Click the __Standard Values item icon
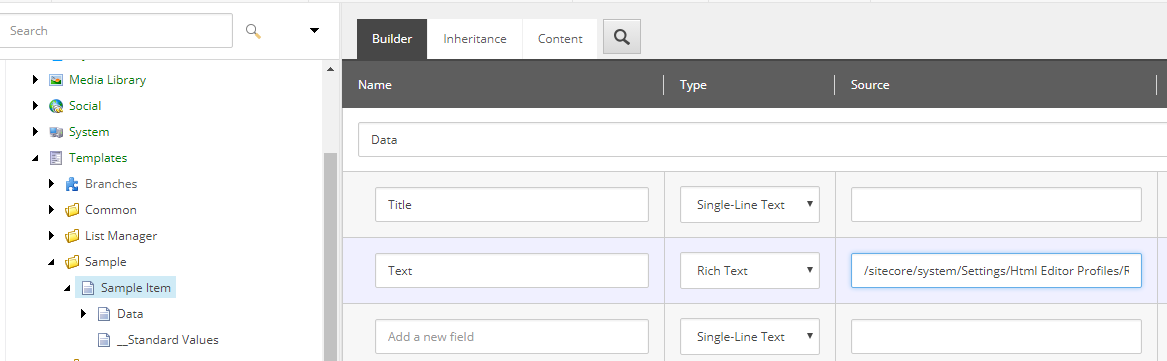The image size is (1167, 361). (104, 340)
